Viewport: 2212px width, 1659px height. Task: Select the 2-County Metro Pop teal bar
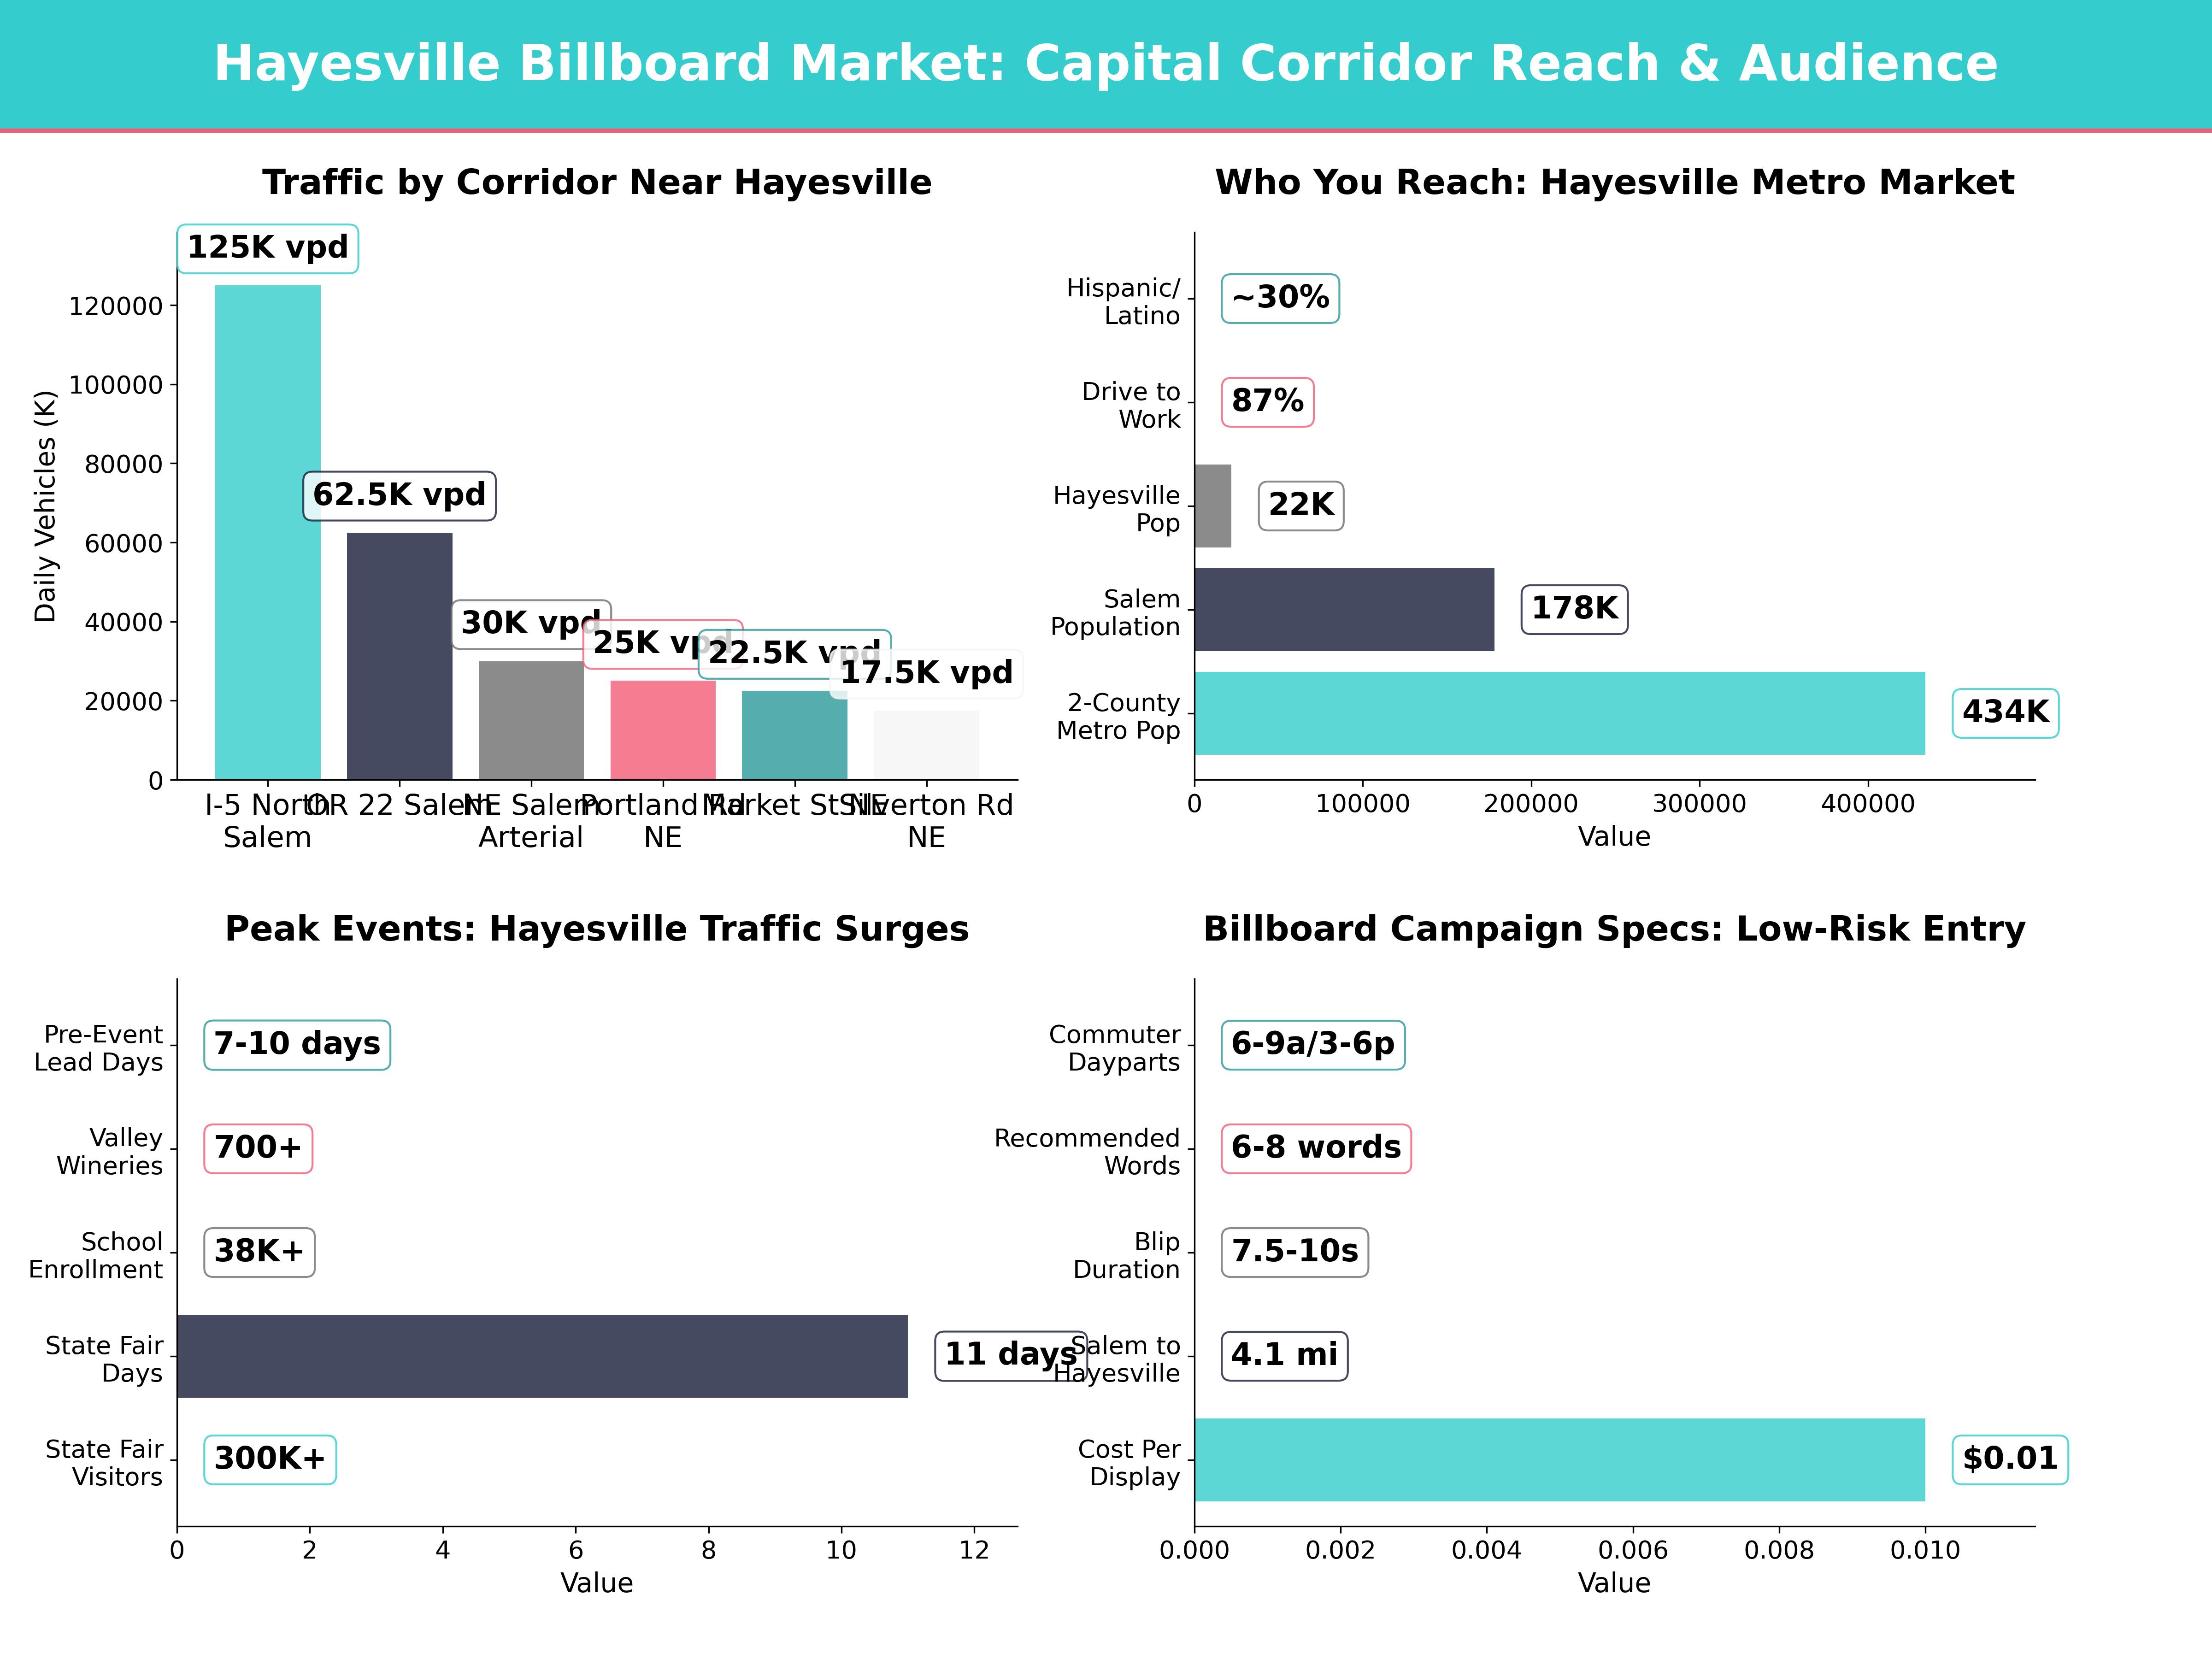click(x=1559, y=713)
